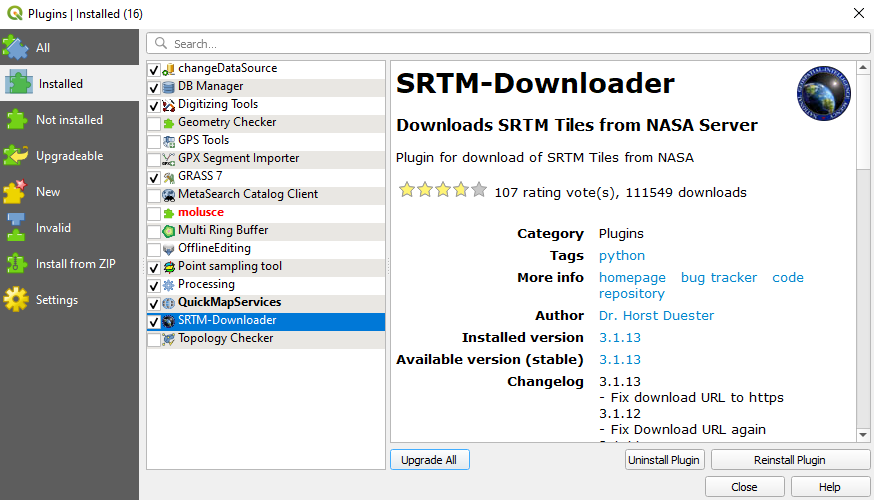Toggle the Point sampling tool checkbox
This screenshot has width=874, height=500.
point(154,268)
